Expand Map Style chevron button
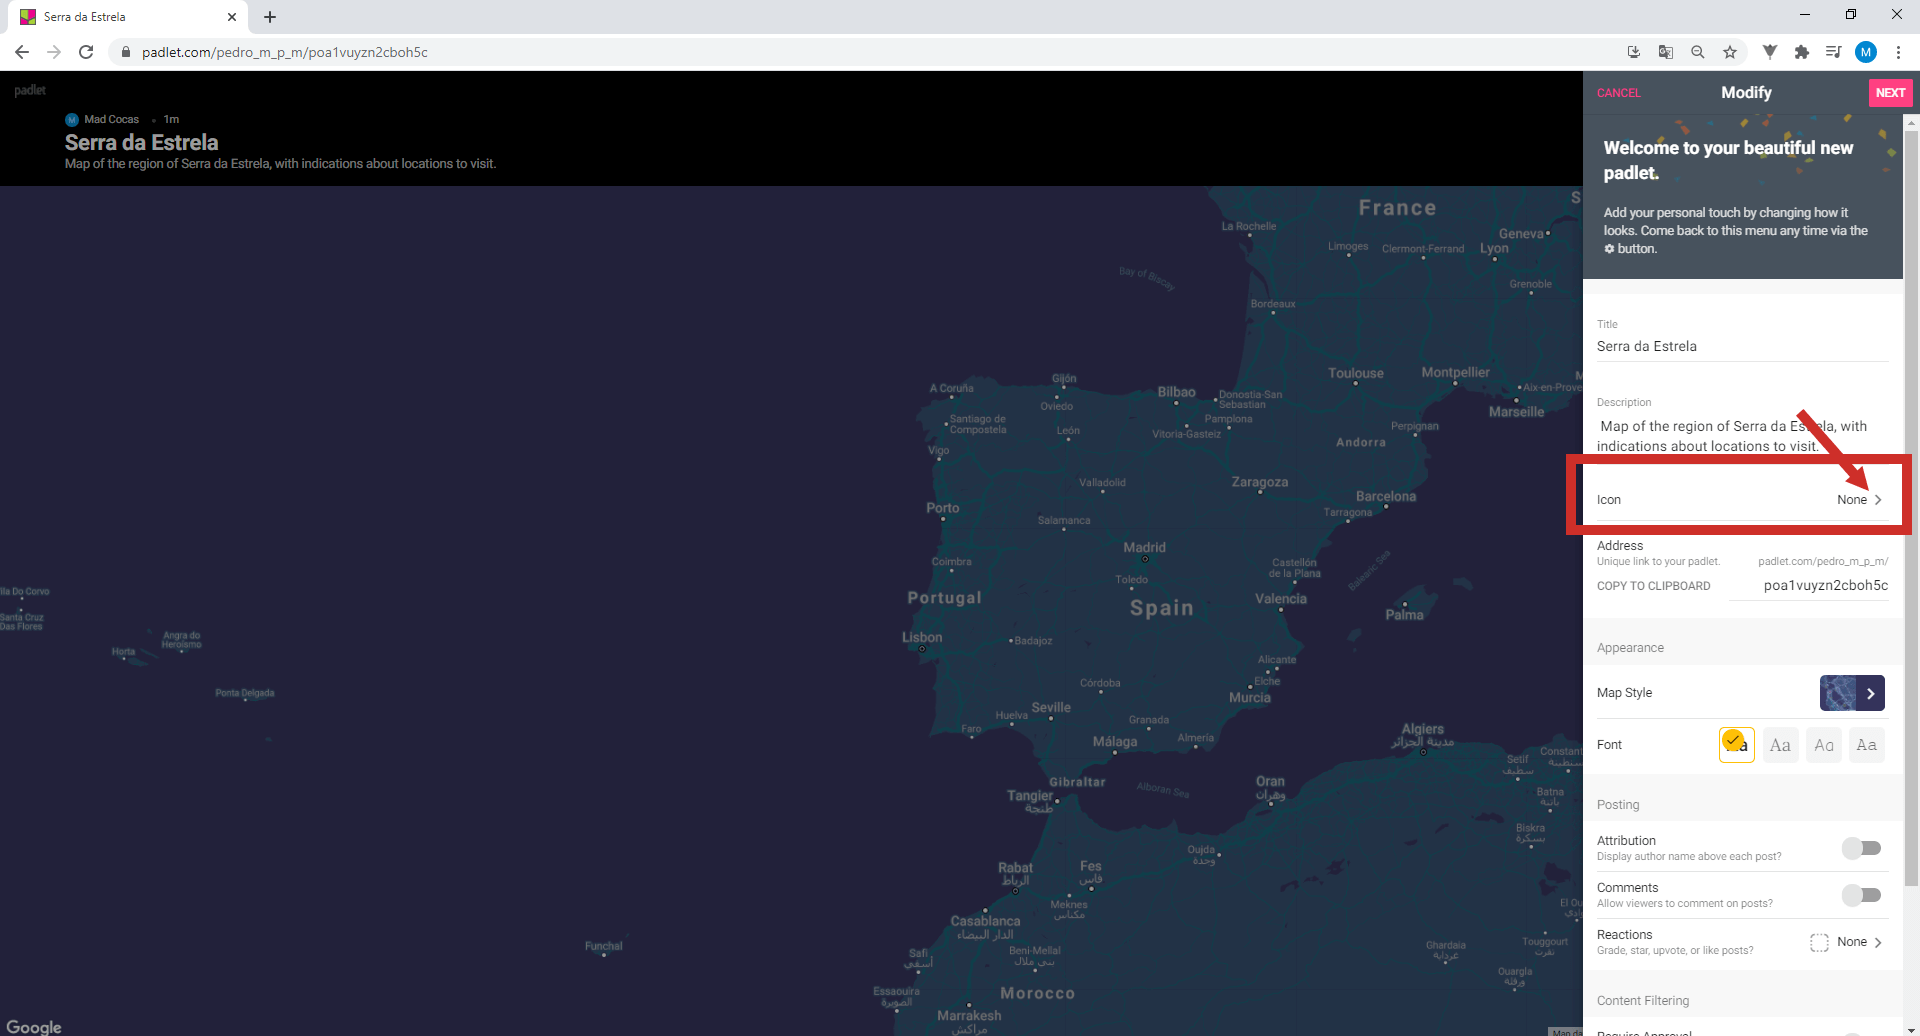This screenshot has height=1036, width=1920. (1870, 693)
